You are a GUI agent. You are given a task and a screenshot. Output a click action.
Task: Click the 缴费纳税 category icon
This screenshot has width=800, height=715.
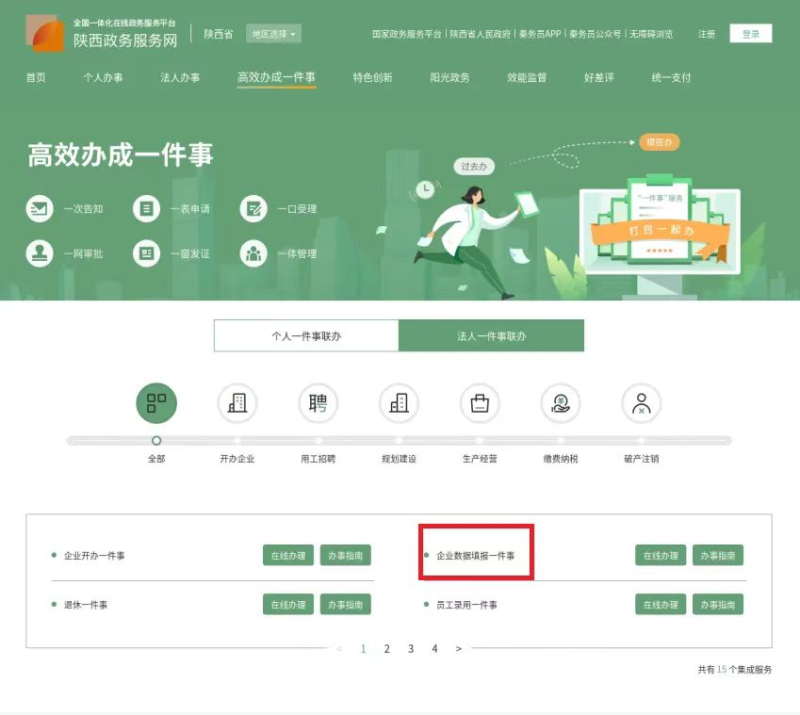click(560, 405)
